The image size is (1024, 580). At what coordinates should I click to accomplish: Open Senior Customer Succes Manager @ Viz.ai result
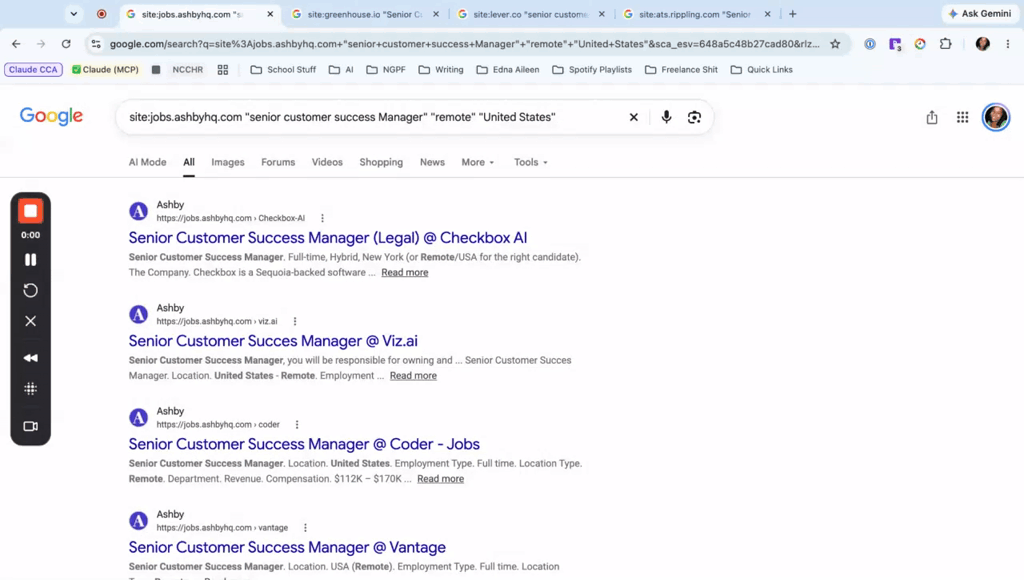273,341
